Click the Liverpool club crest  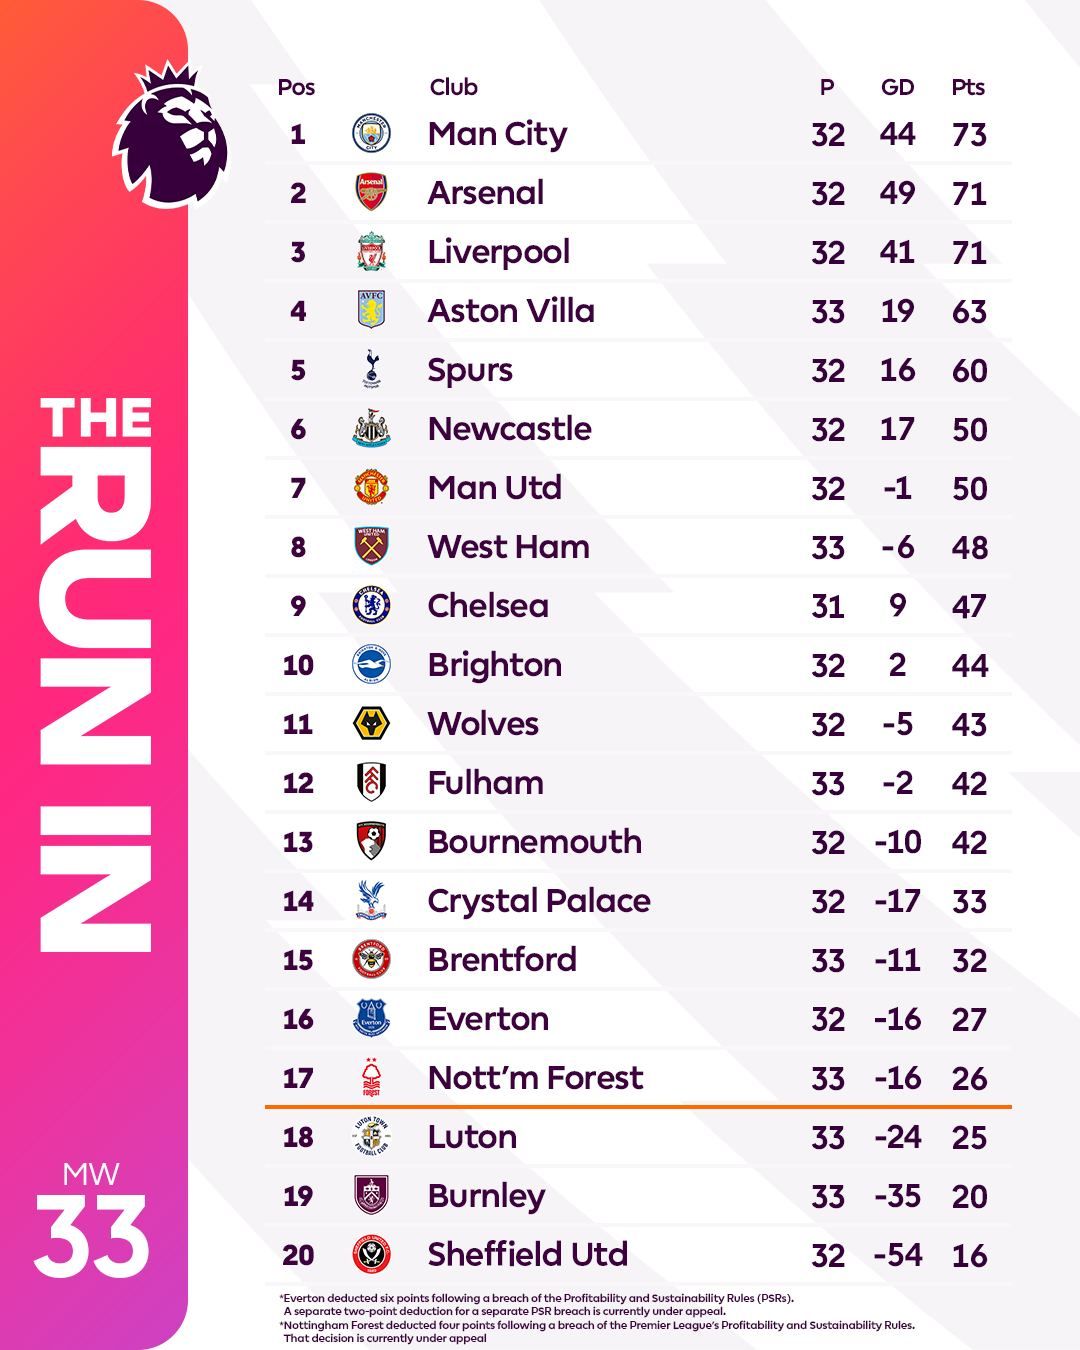pos(371,252)
